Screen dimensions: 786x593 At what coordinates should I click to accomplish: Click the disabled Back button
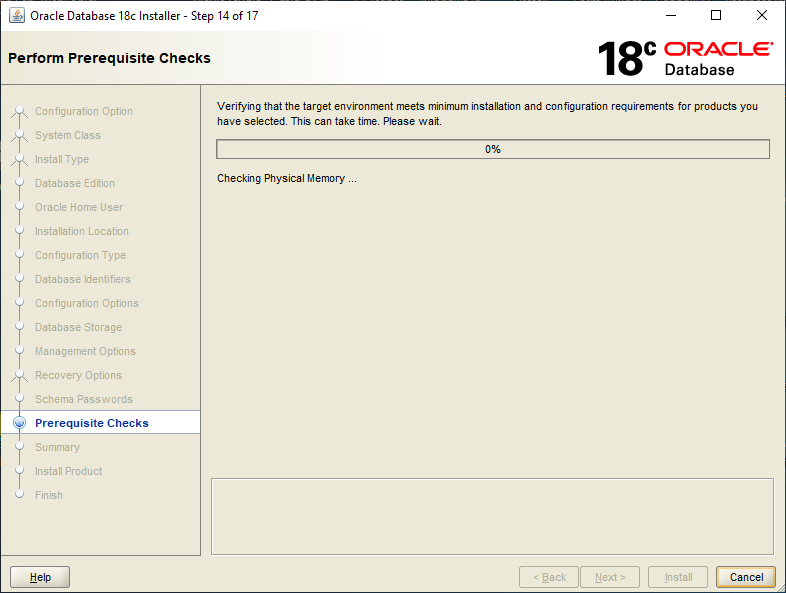pyautogui.click(x=549, y=577)
